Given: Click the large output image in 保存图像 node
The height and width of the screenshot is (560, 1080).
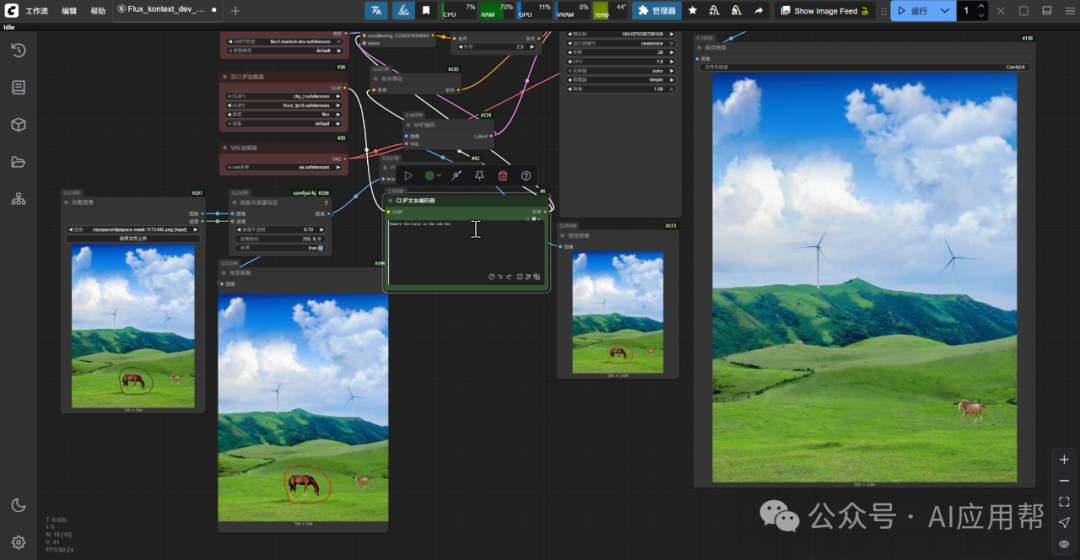Looking at the screenshot, I should 864,278.
